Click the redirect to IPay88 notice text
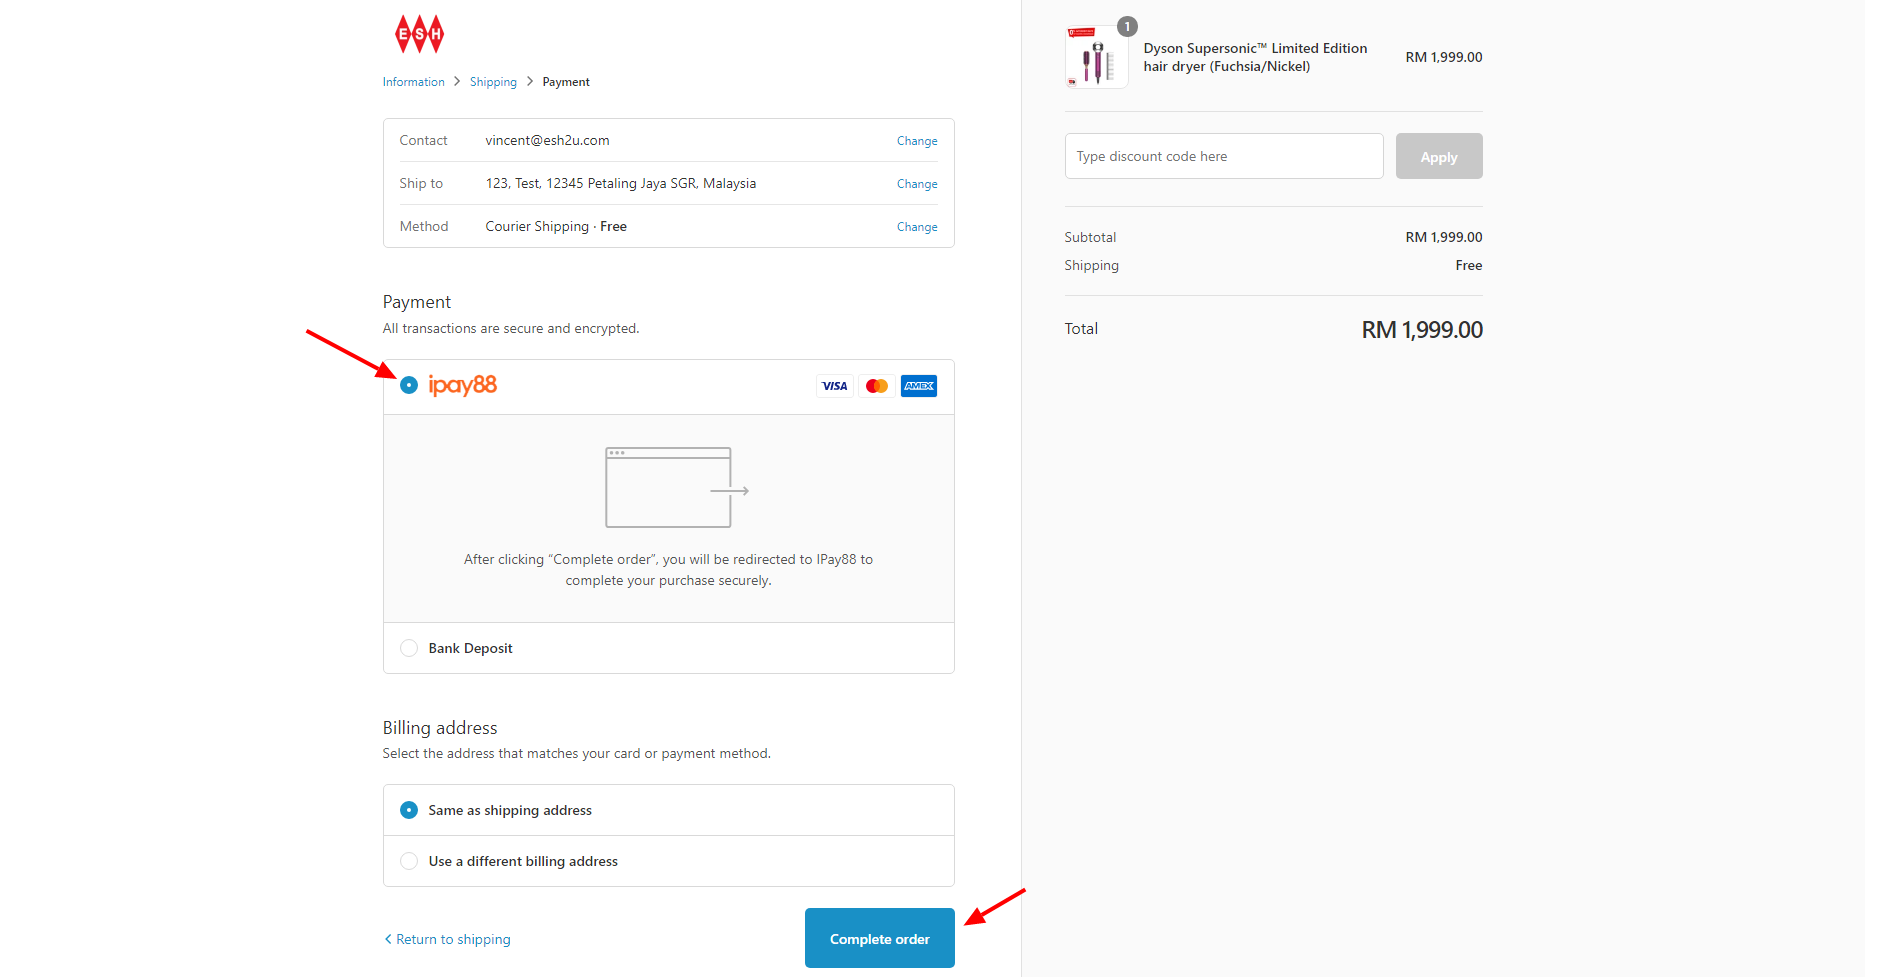Image resolution: width=1880 pixels, height=977 pixels. pos(668,570)
